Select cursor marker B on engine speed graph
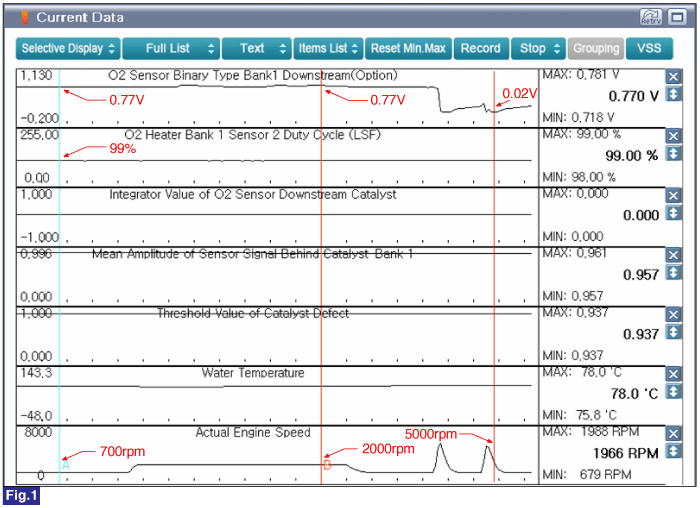The height and width of the screenshot is (508, 700). 327,465
